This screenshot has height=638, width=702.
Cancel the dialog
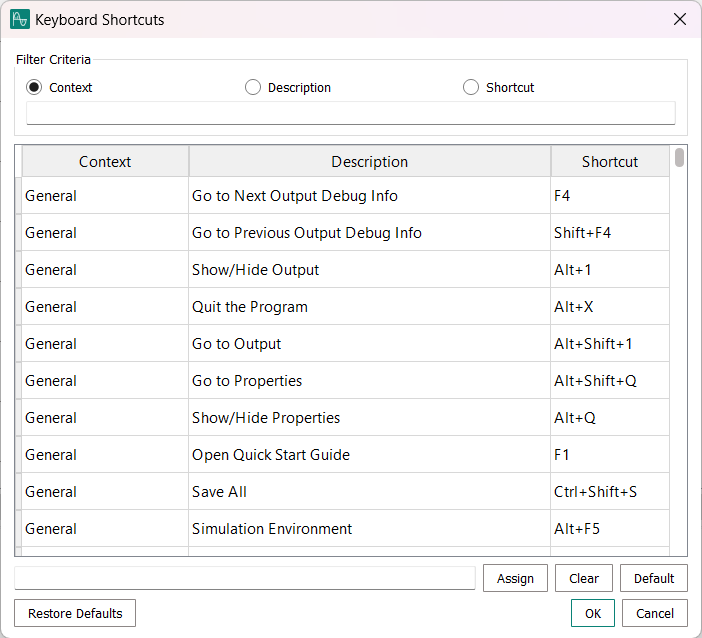(655, 613)
